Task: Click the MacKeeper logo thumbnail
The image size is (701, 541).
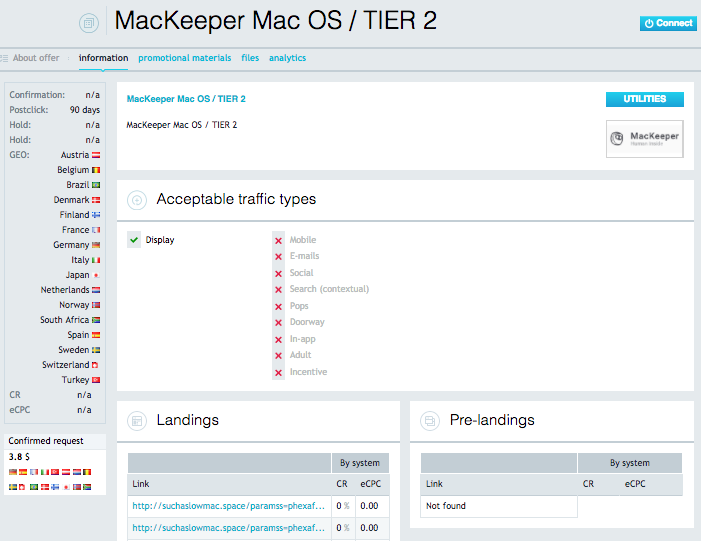Action: pyautogui.click(x=645, y=139)
